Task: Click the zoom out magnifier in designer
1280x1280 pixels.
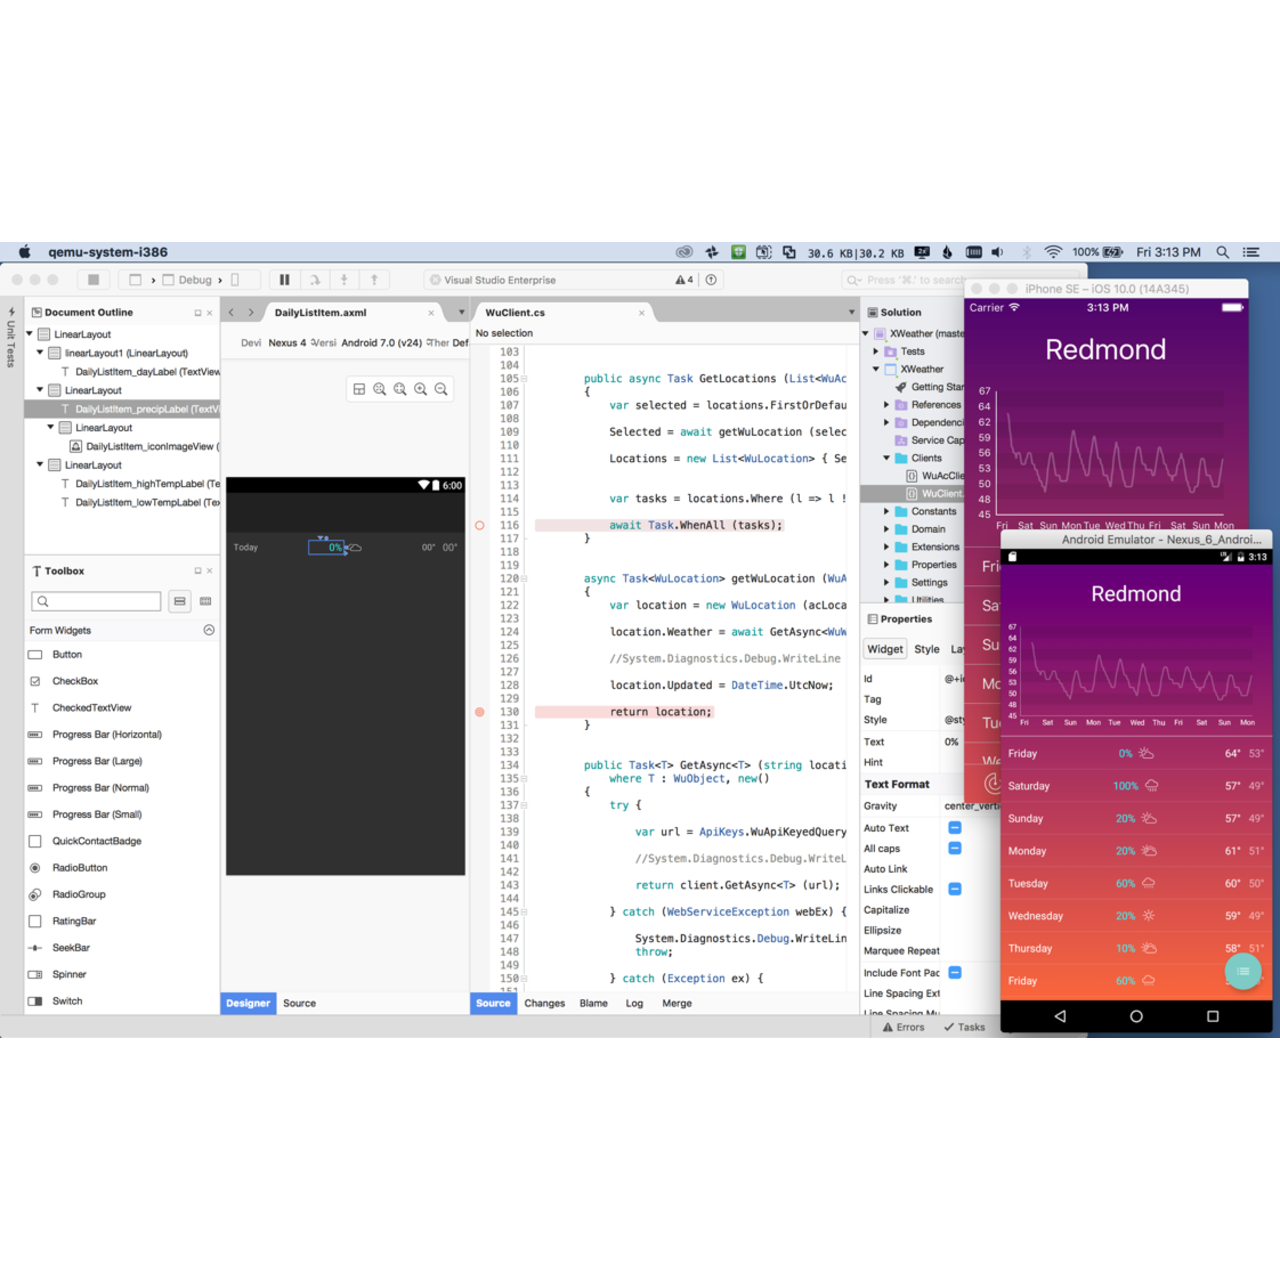Action: pyautogui.click(x=441, y=389)
